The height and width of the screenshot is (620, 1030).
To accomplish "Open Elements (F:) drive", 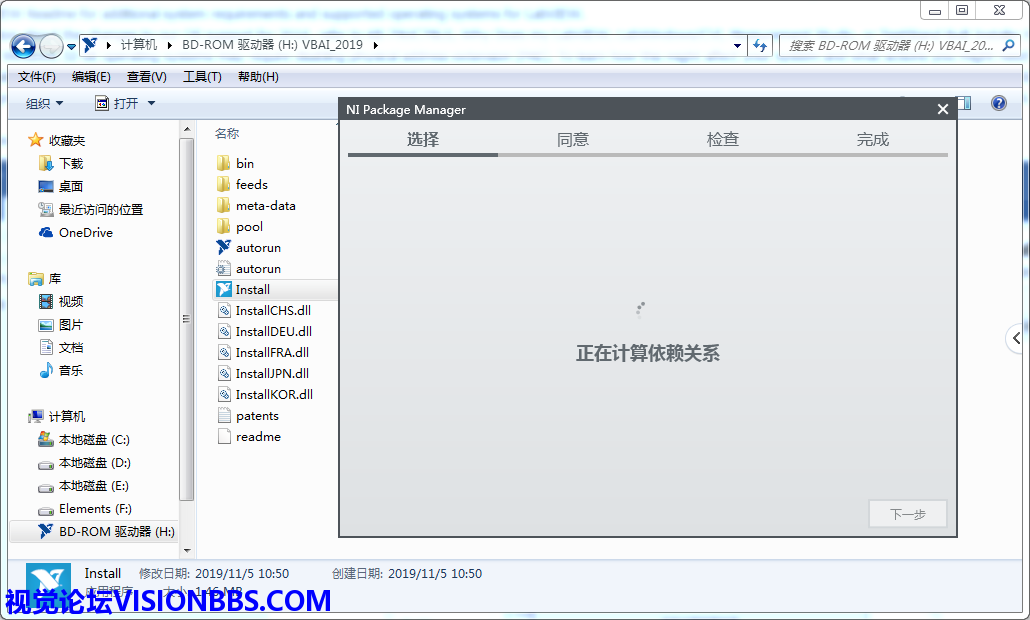I will coord(85,508).
